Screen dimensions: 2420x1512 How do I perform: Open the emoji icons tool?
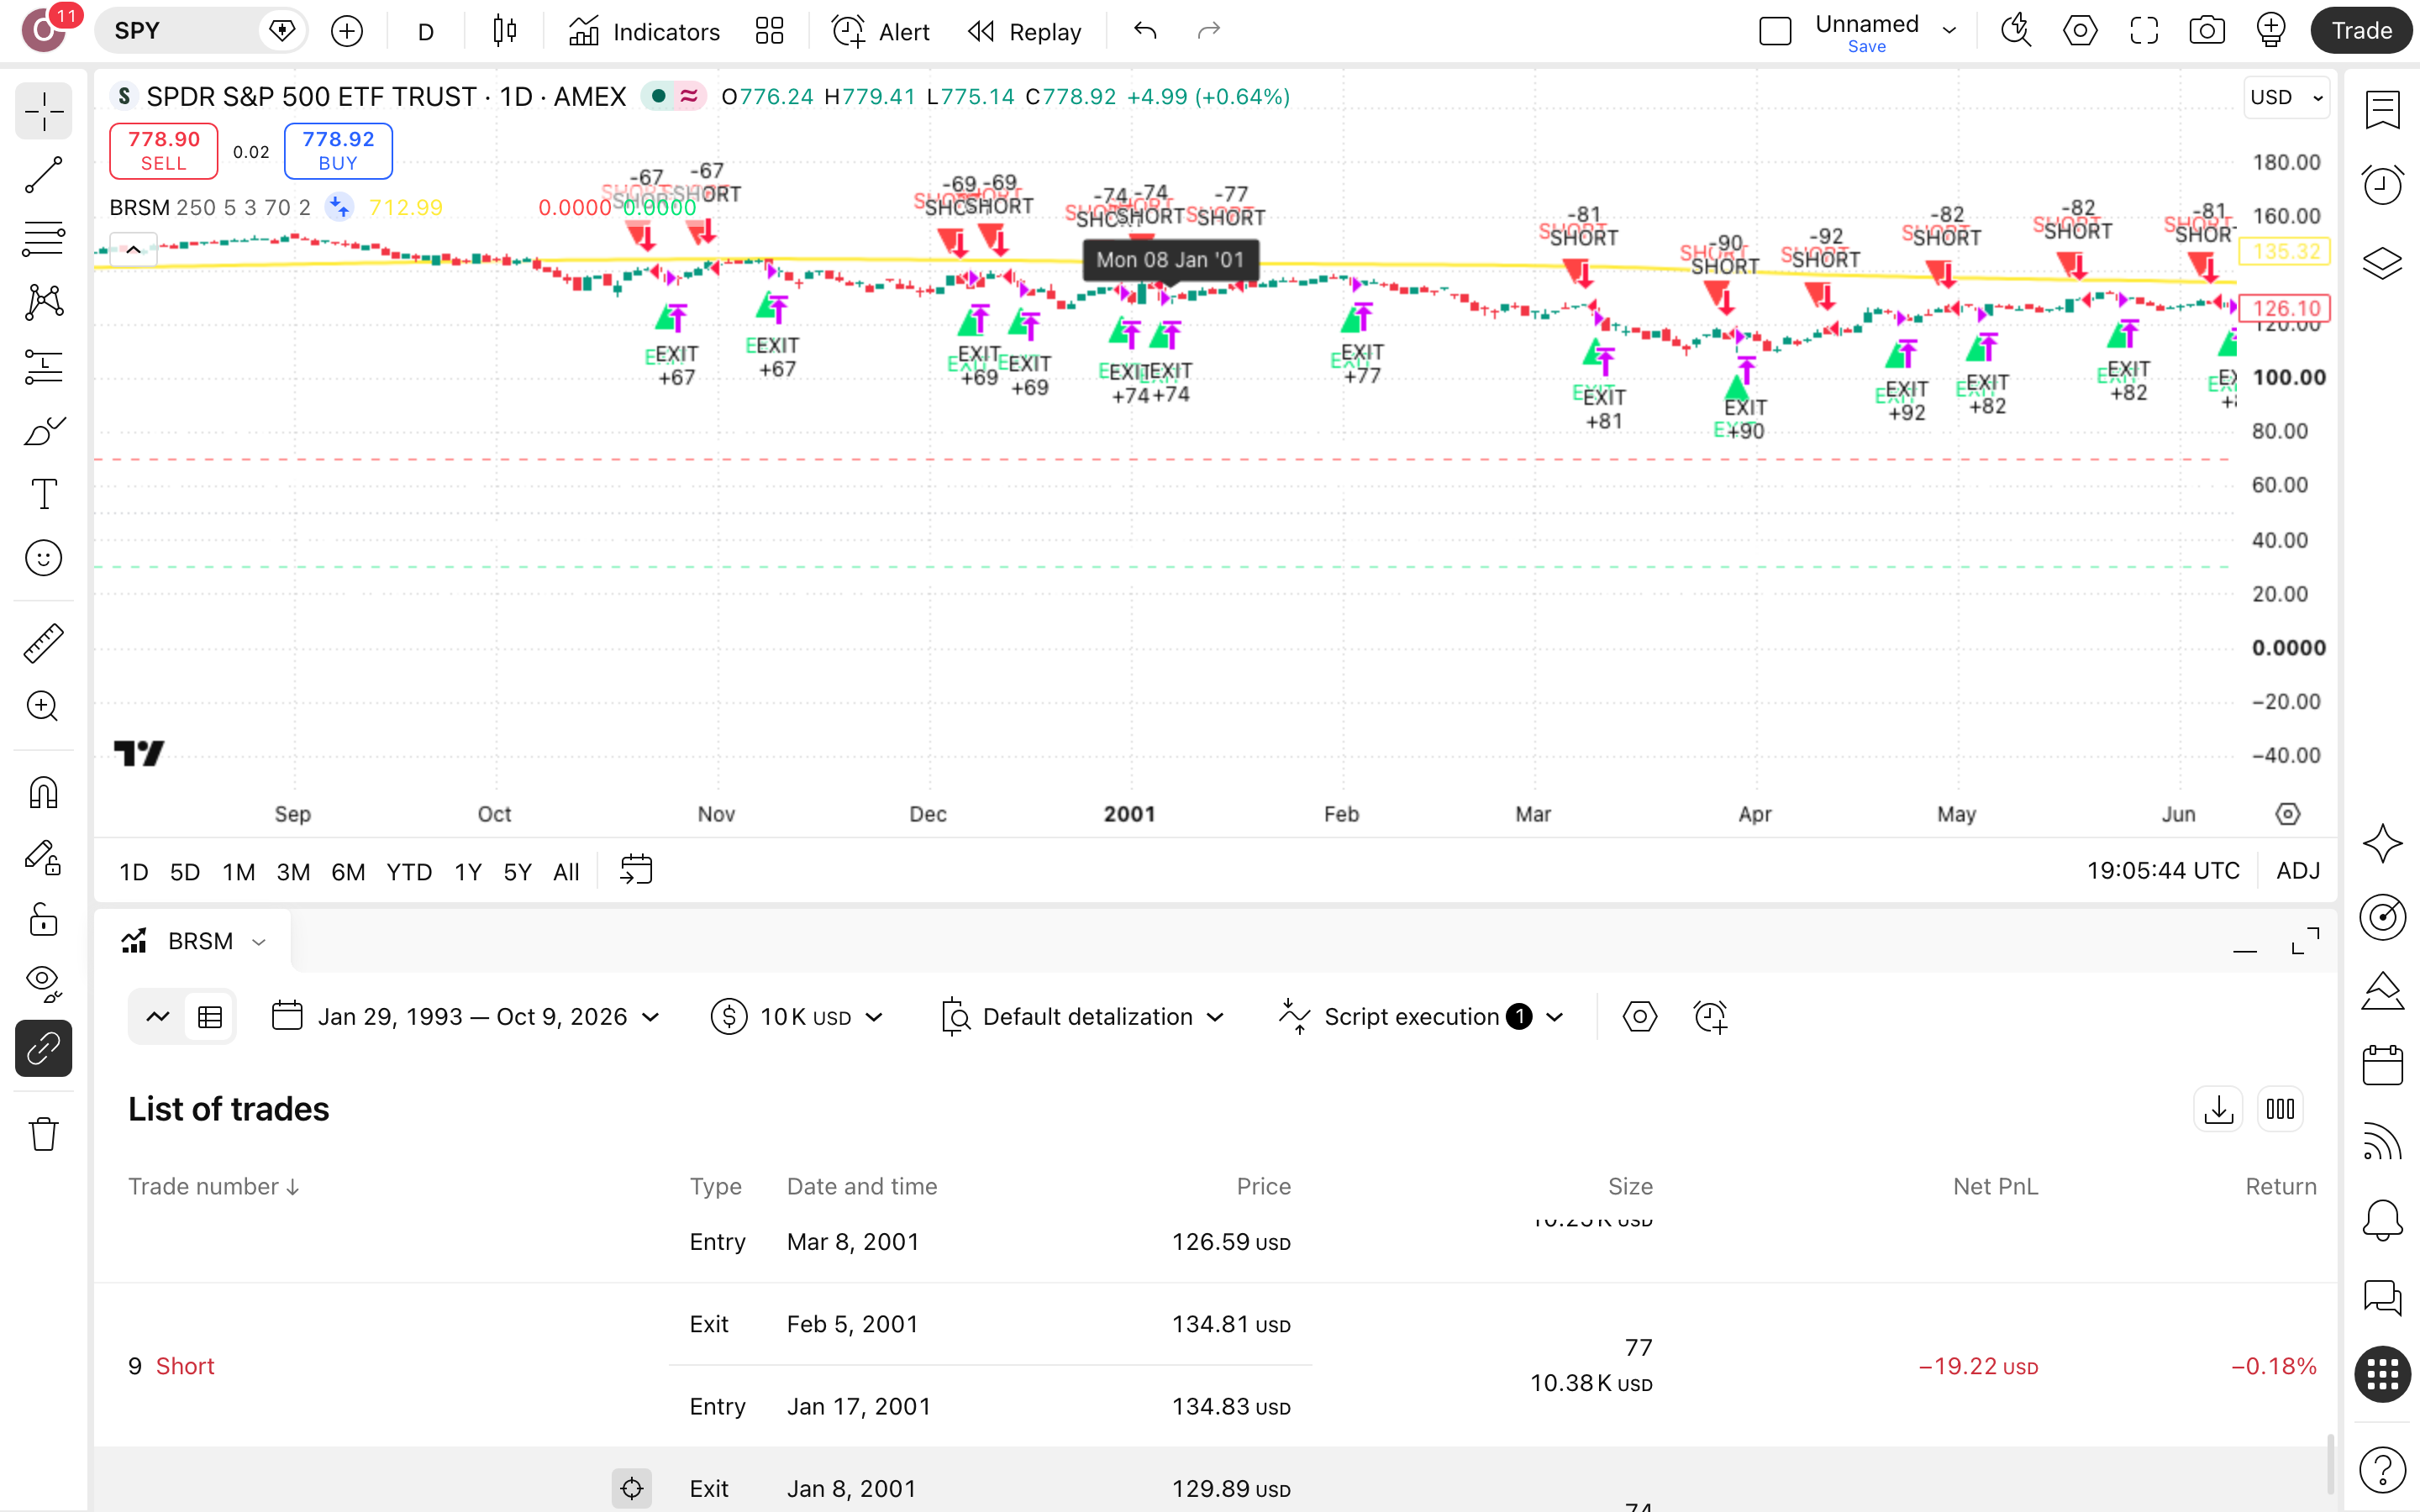[43, 558]
